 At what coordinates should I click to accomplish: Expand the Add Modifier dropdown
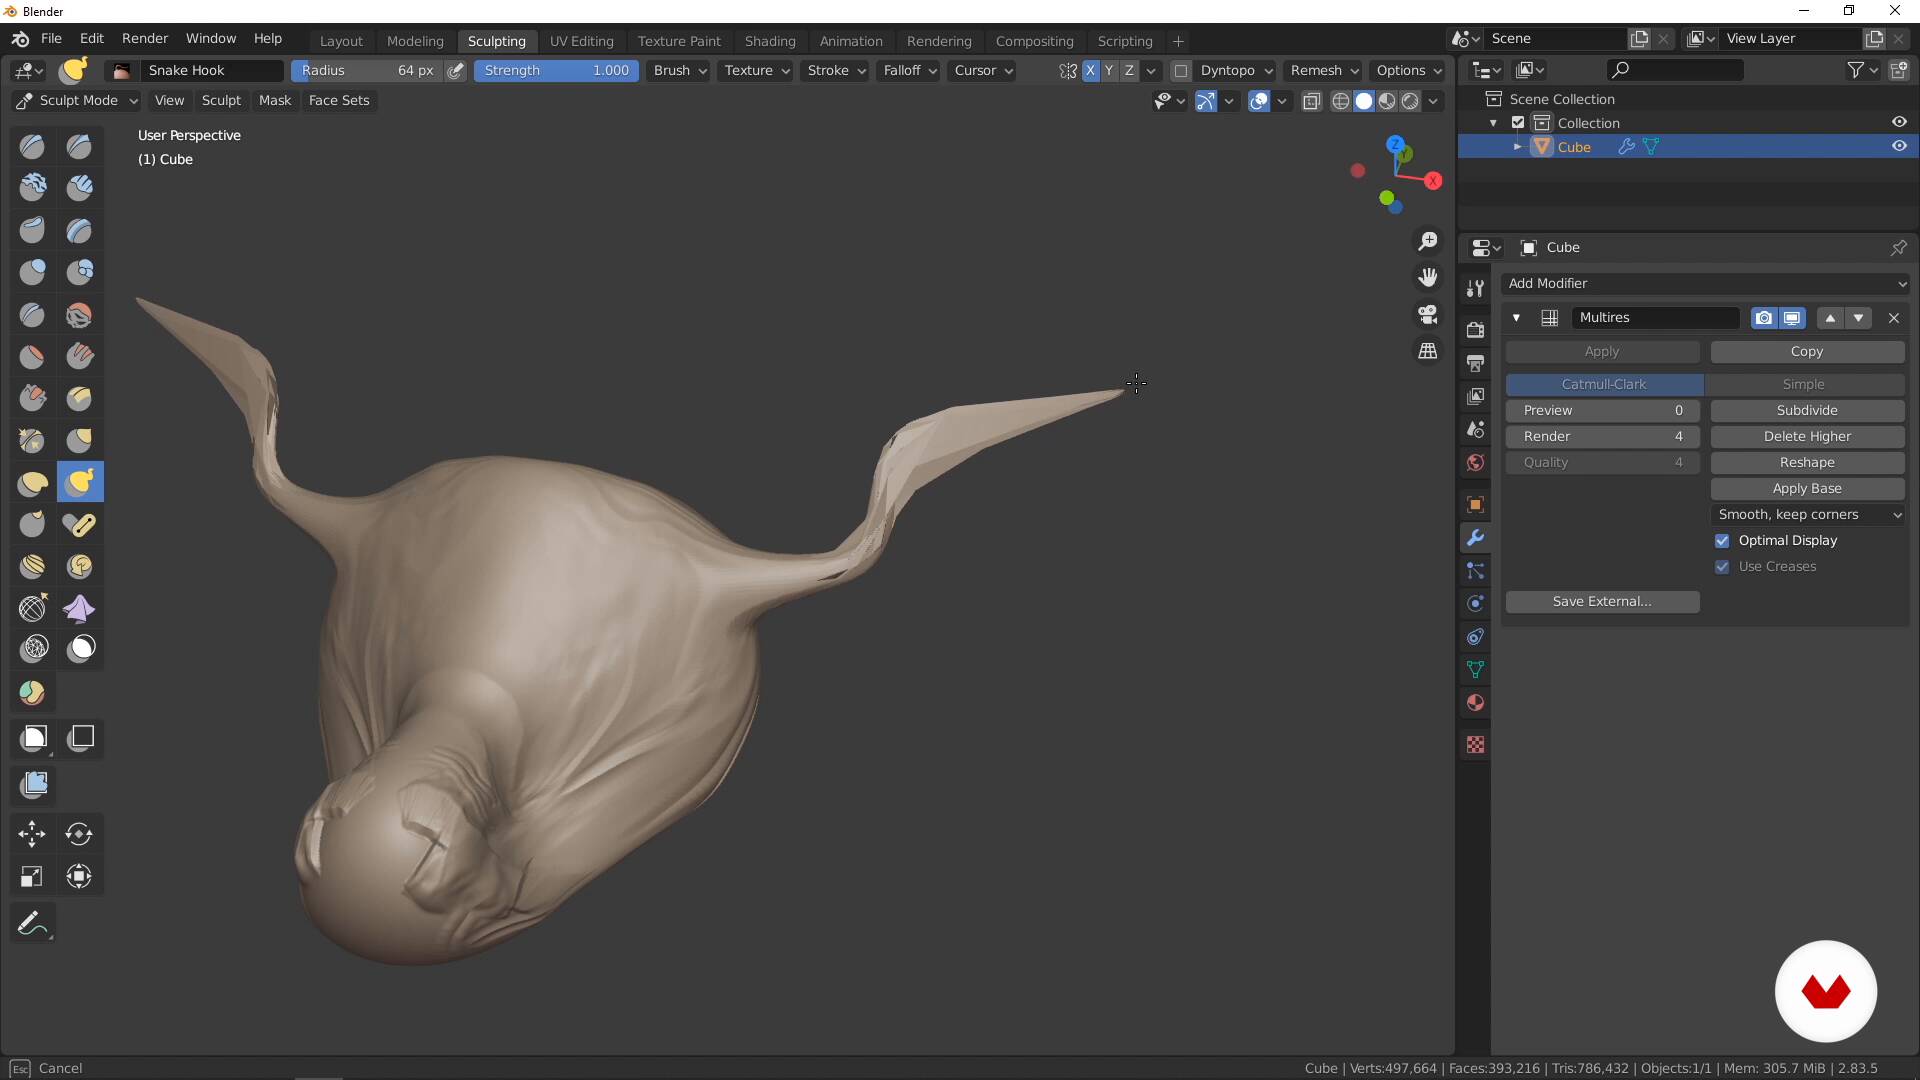tap(1705, 284)
